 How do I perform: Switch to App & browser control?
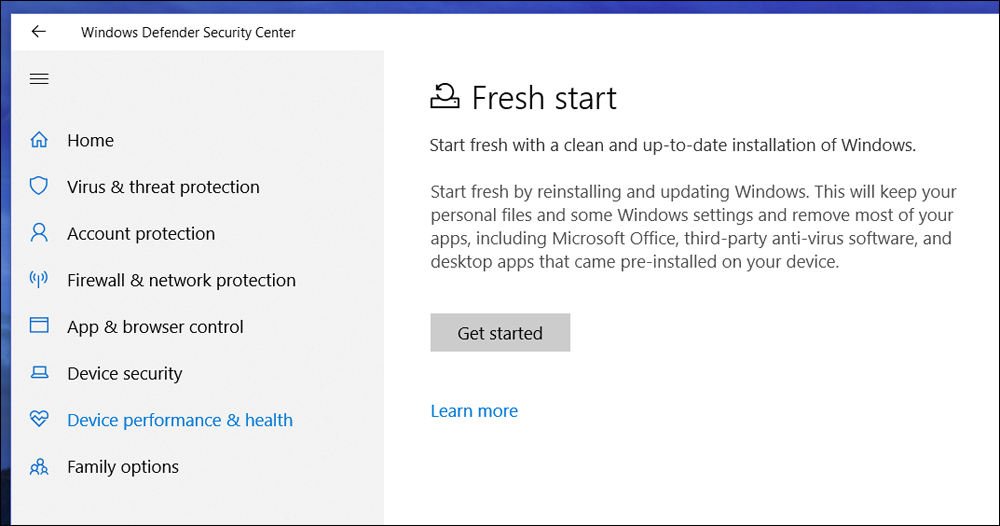coord(155,326)
